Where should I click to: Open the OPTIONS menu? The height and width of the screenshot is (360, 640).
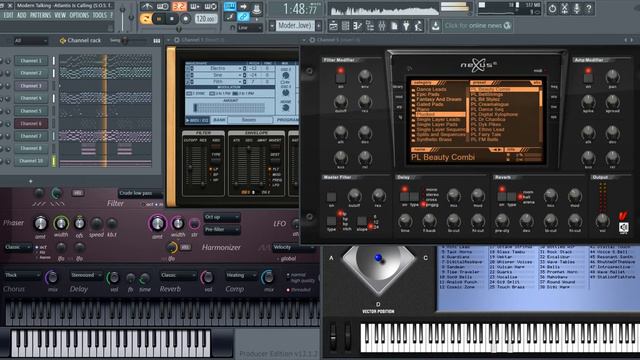pos(79,16)
